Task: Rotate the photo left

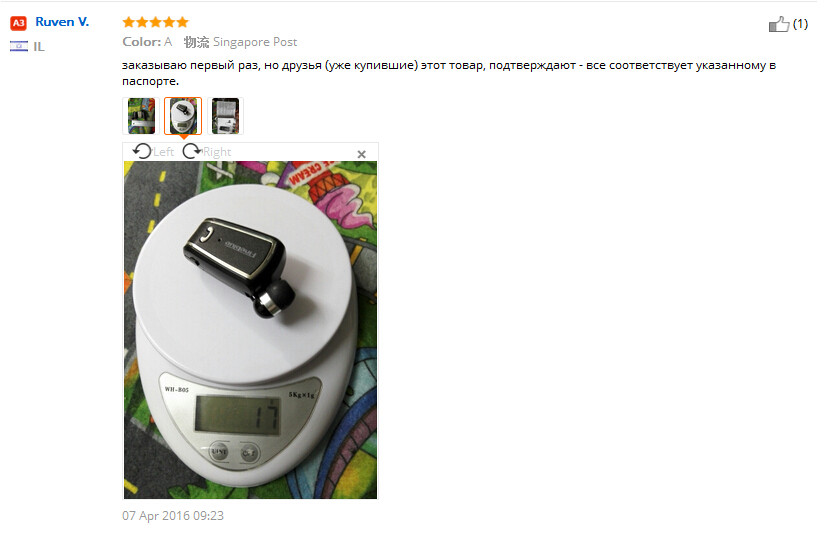Action: tap(144, 154)
